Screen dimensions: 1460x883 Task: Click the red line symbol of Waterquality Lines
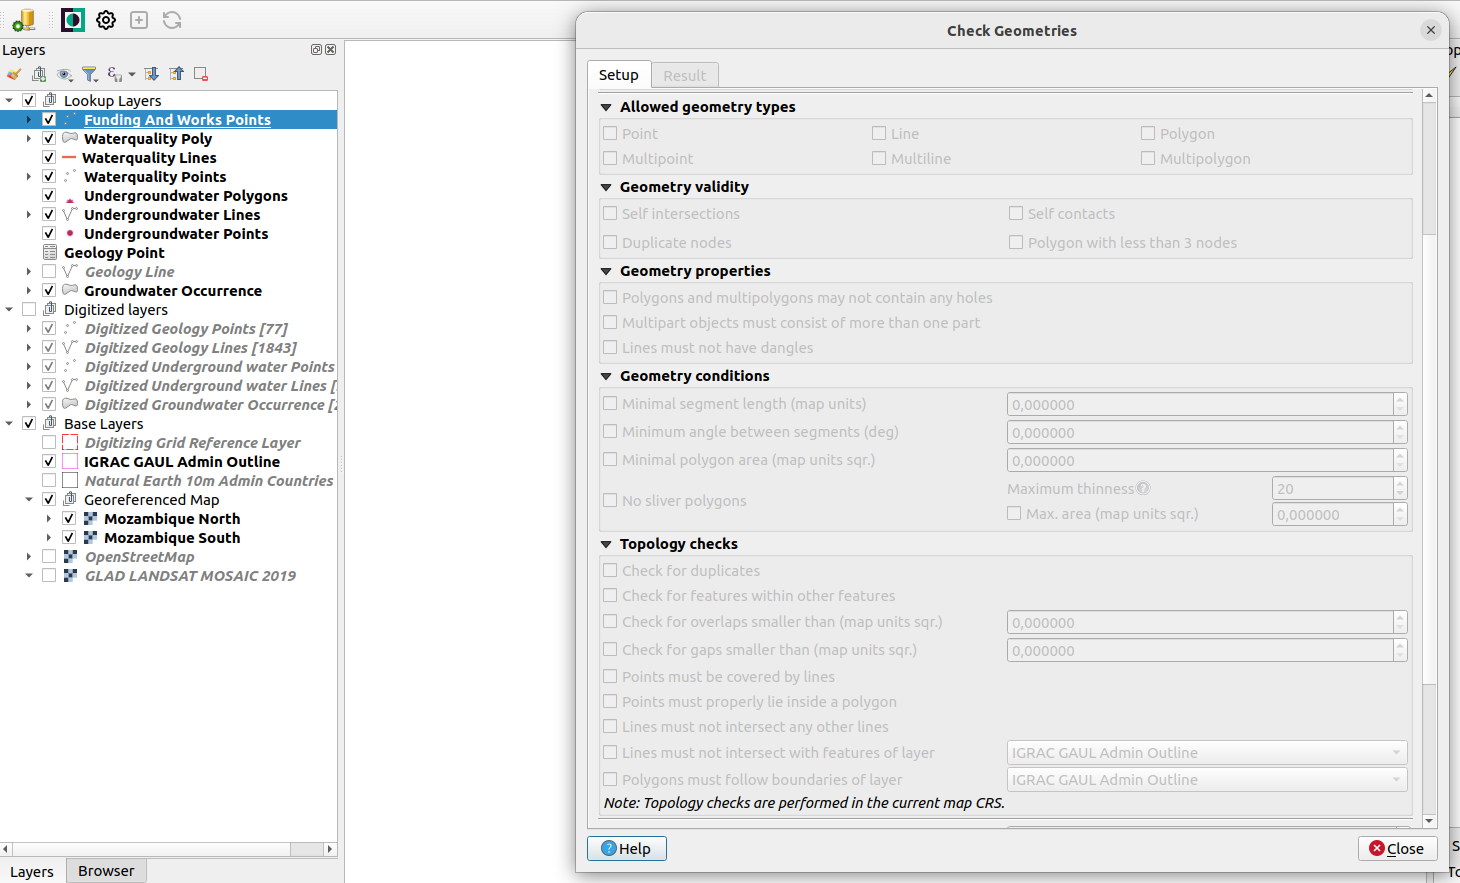(69, 158)
